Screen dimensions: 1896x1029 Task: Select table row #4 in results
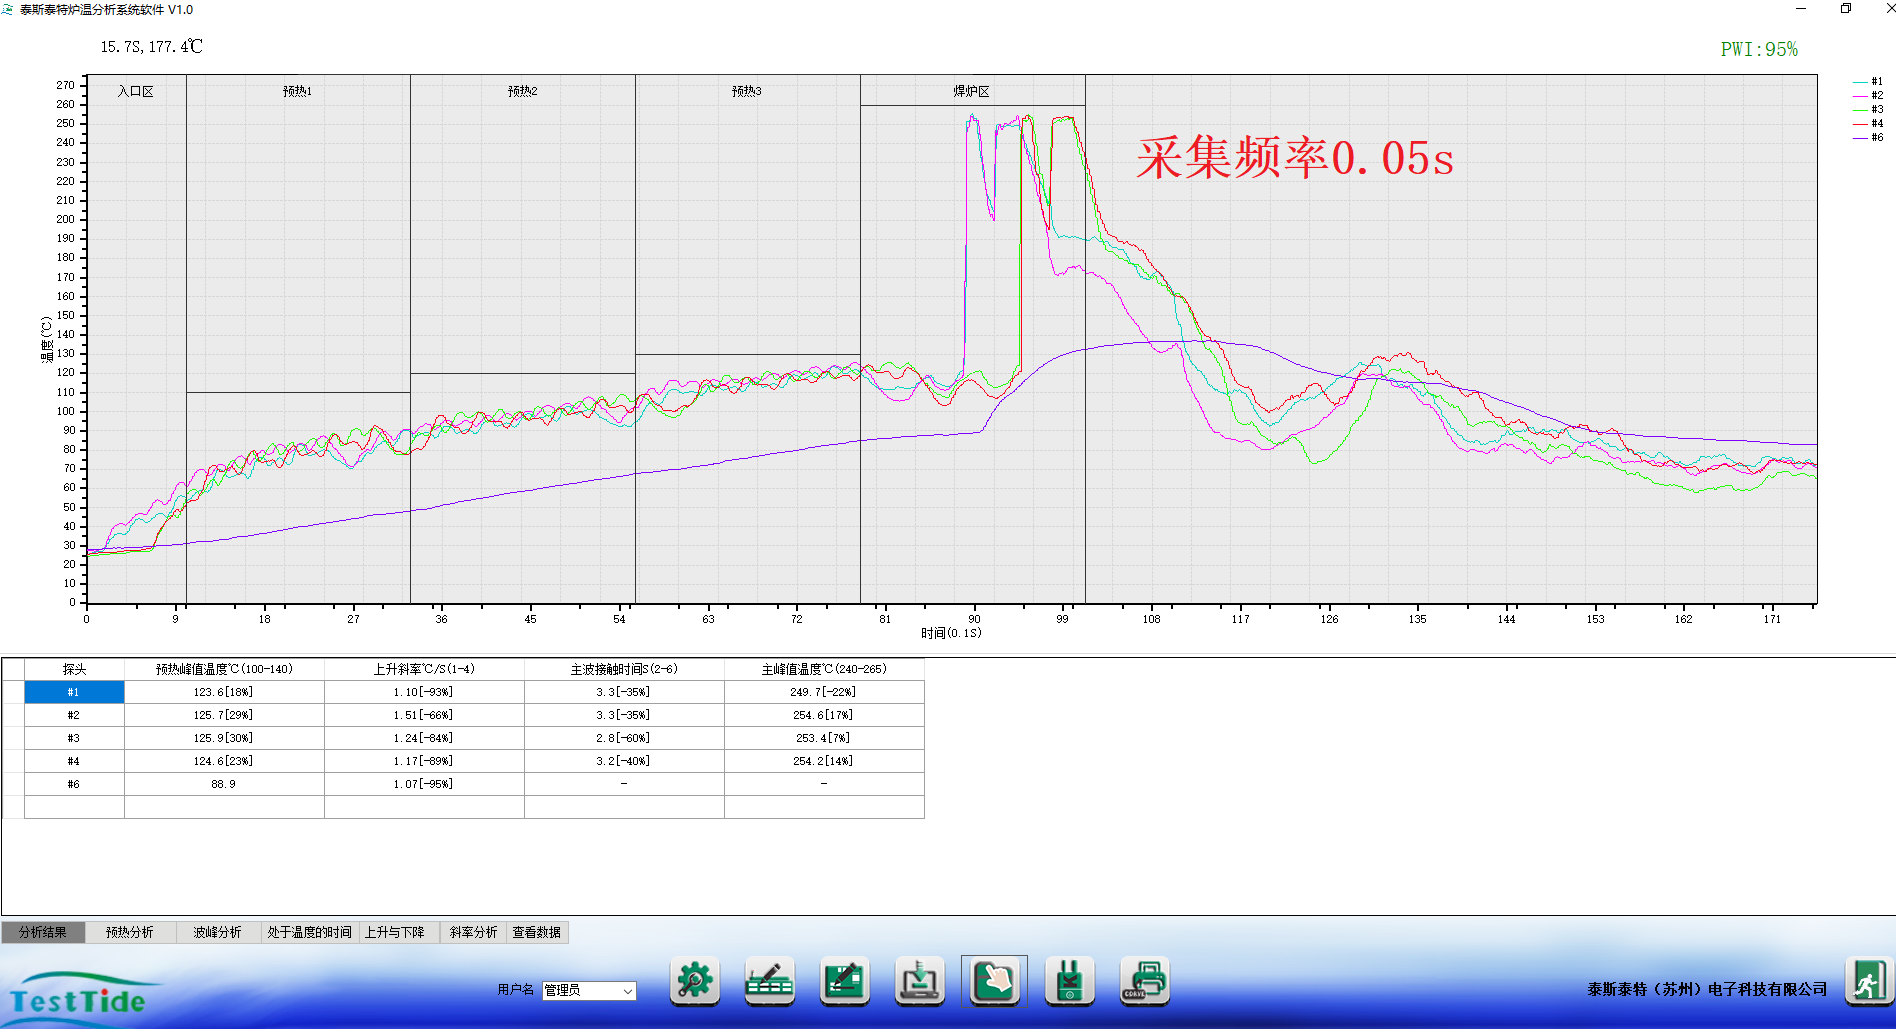tap(74, 760)
